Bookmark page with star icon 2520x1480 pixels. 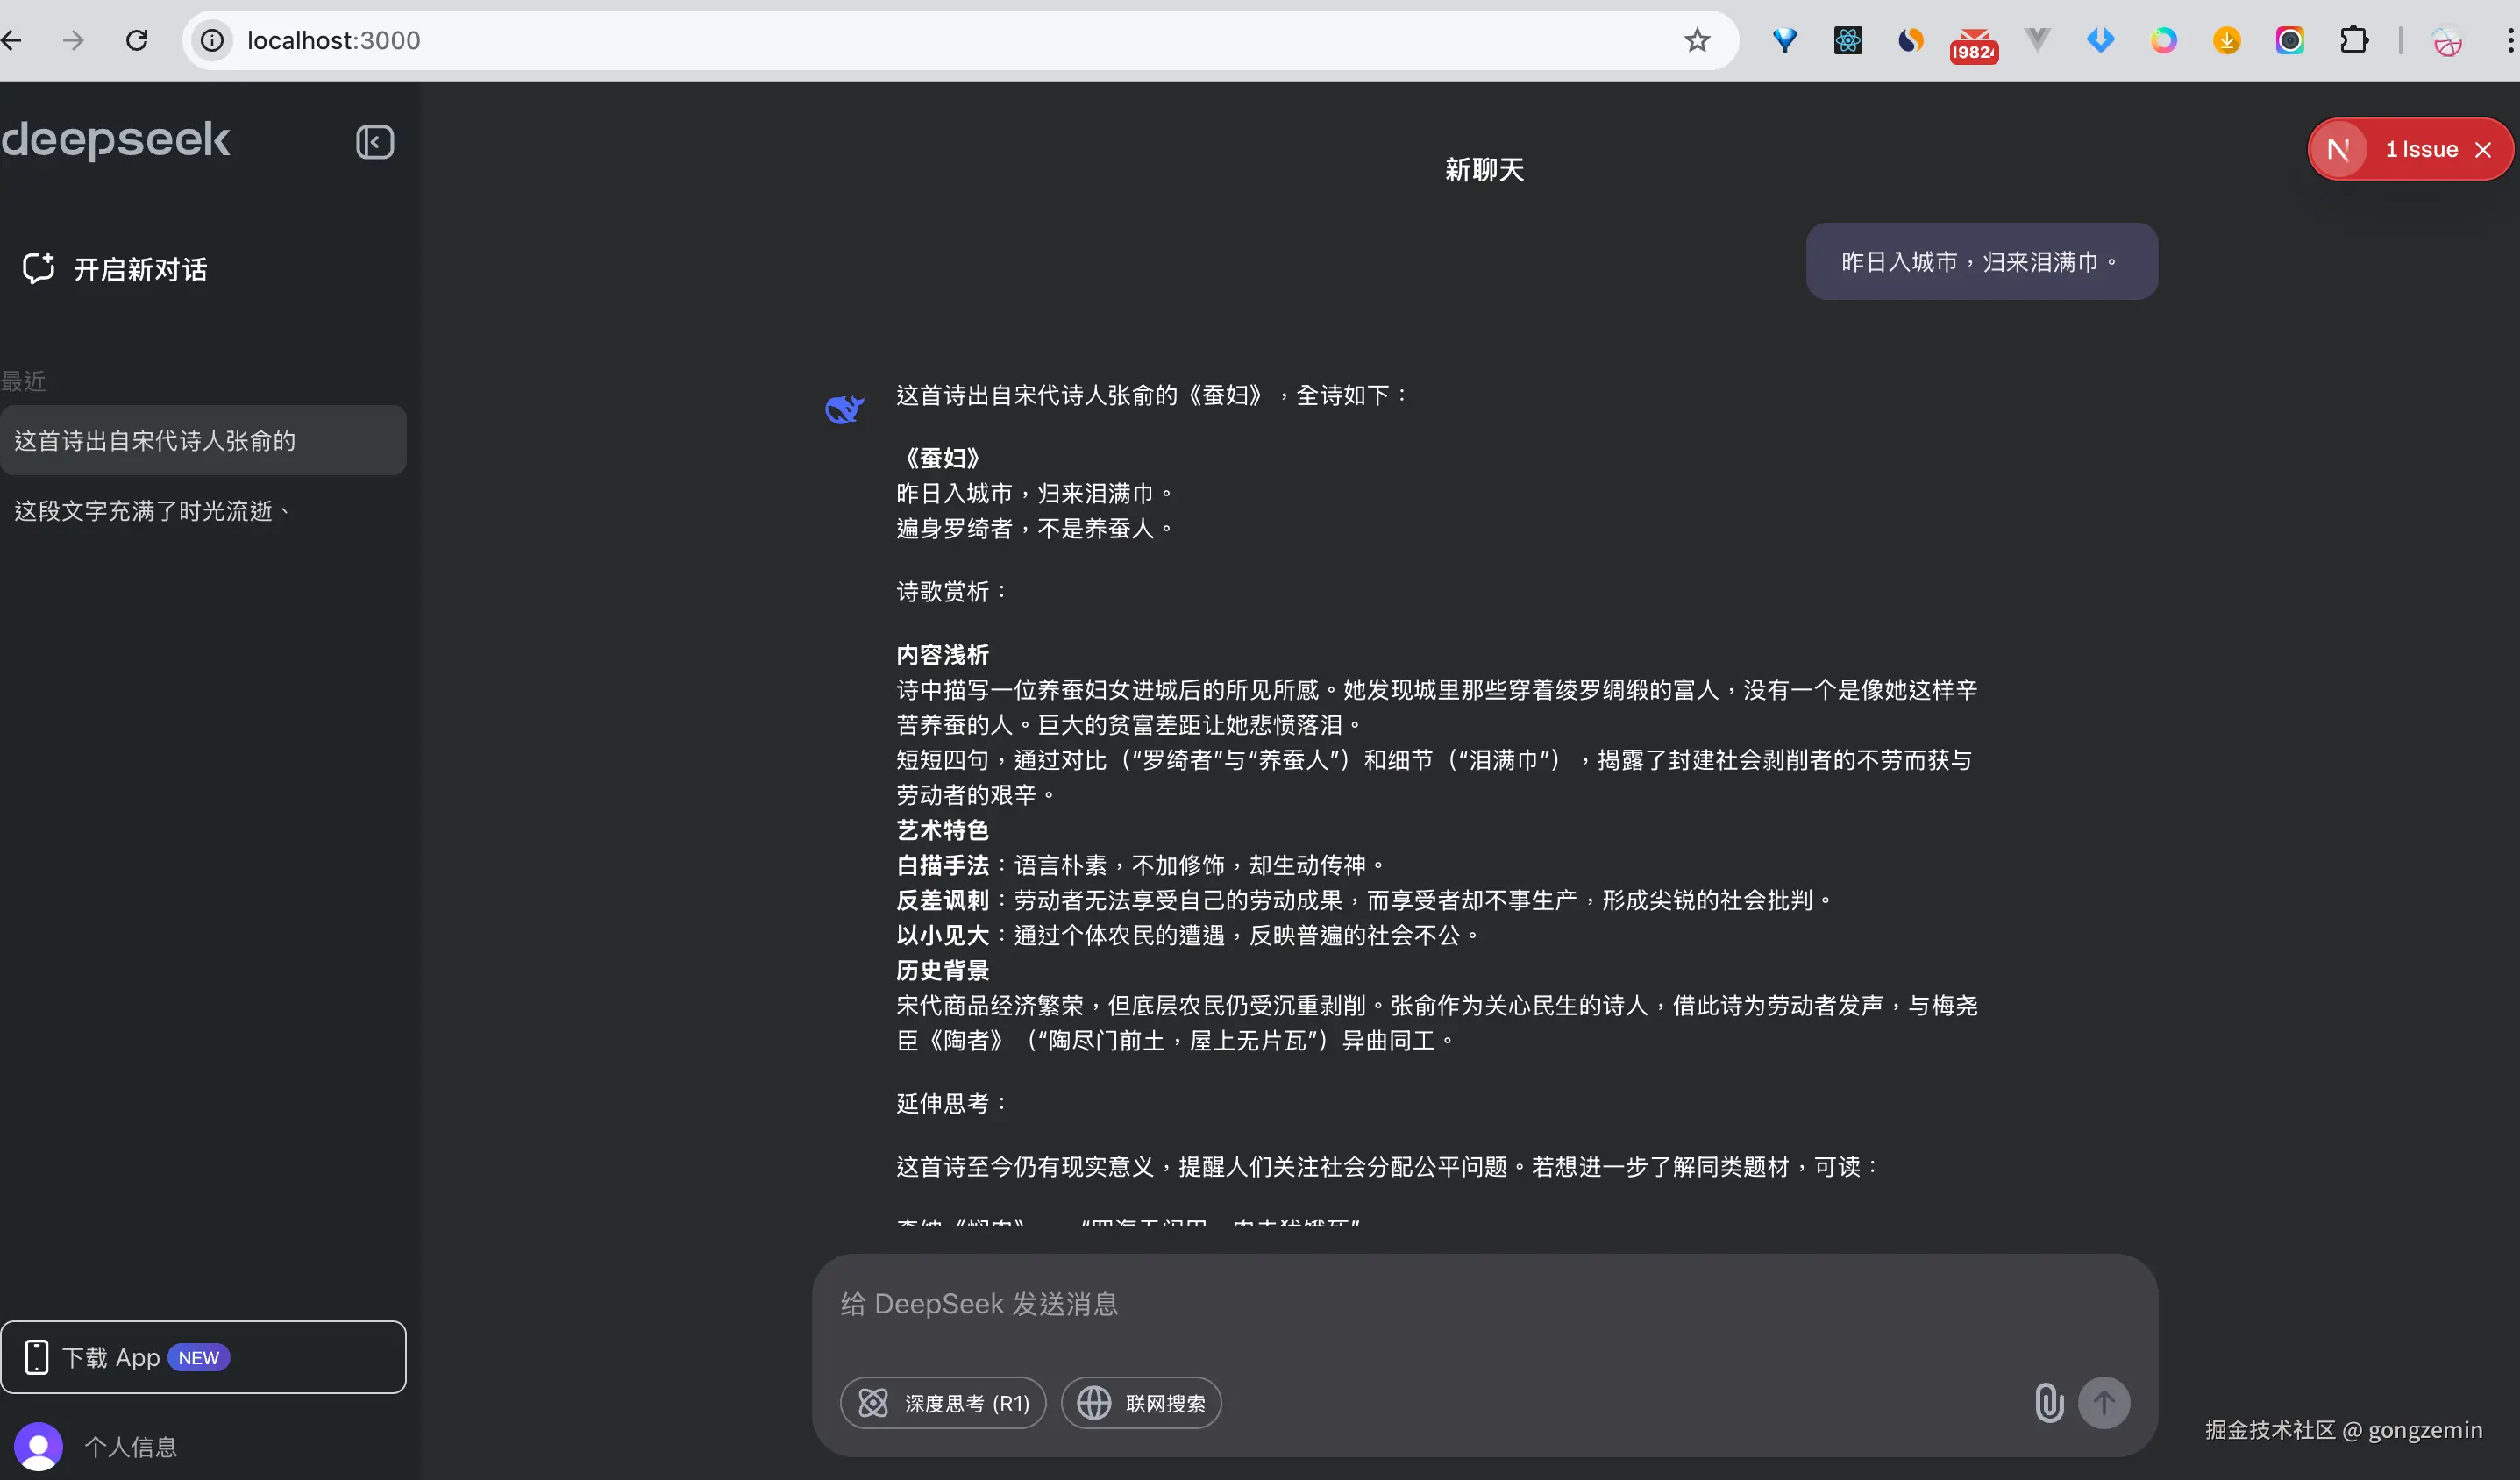pyautogui.click(x=1697, y=40)
